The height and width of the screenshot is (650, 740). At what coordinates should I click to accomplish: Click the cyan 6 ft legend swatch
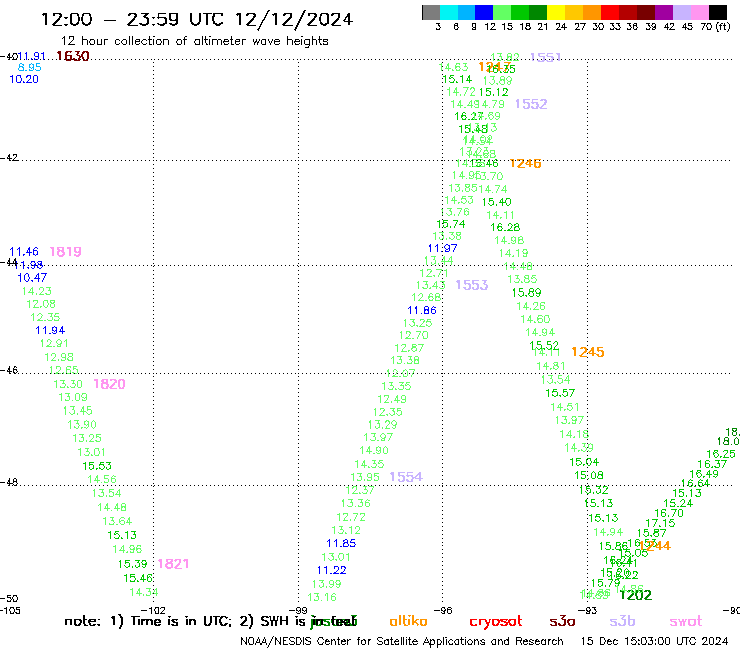point(449,12)
